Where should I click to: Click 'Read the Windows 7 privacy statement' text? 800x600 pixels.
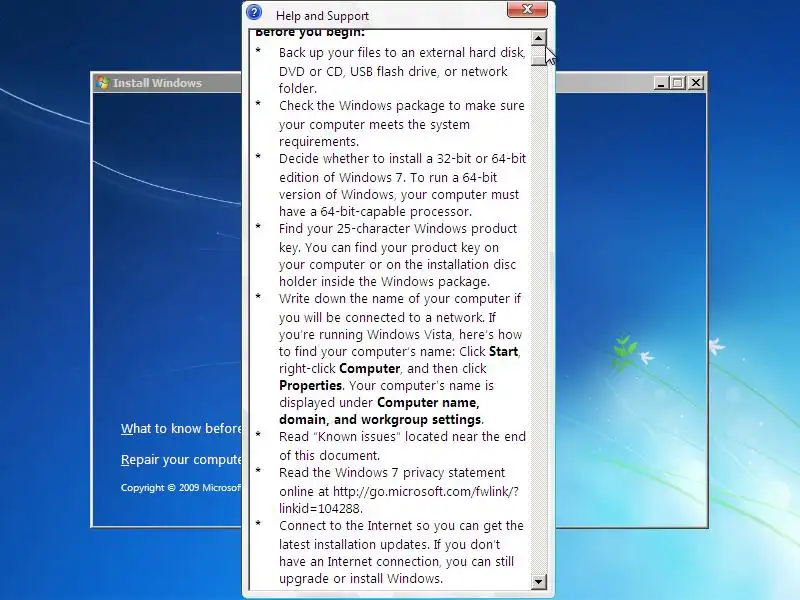tap(392, 472)
